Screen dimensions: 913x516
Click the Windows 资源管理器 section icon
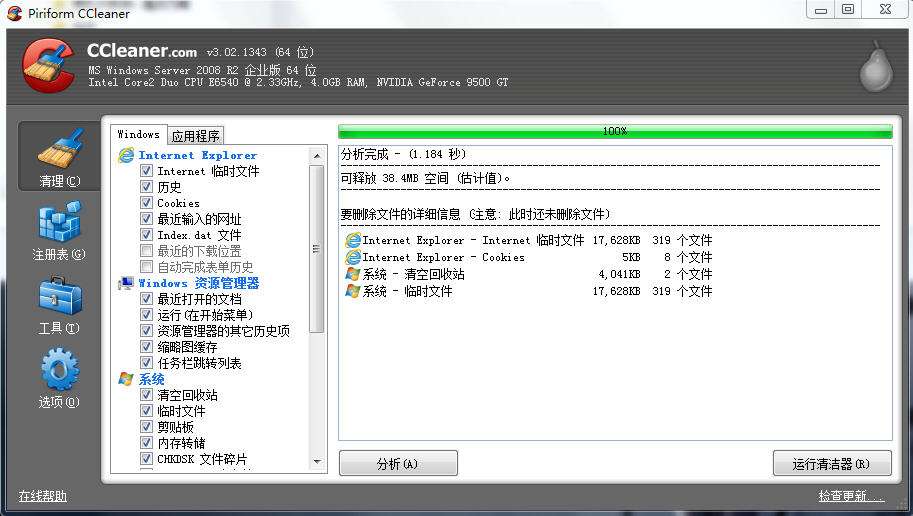click(126, 283)
